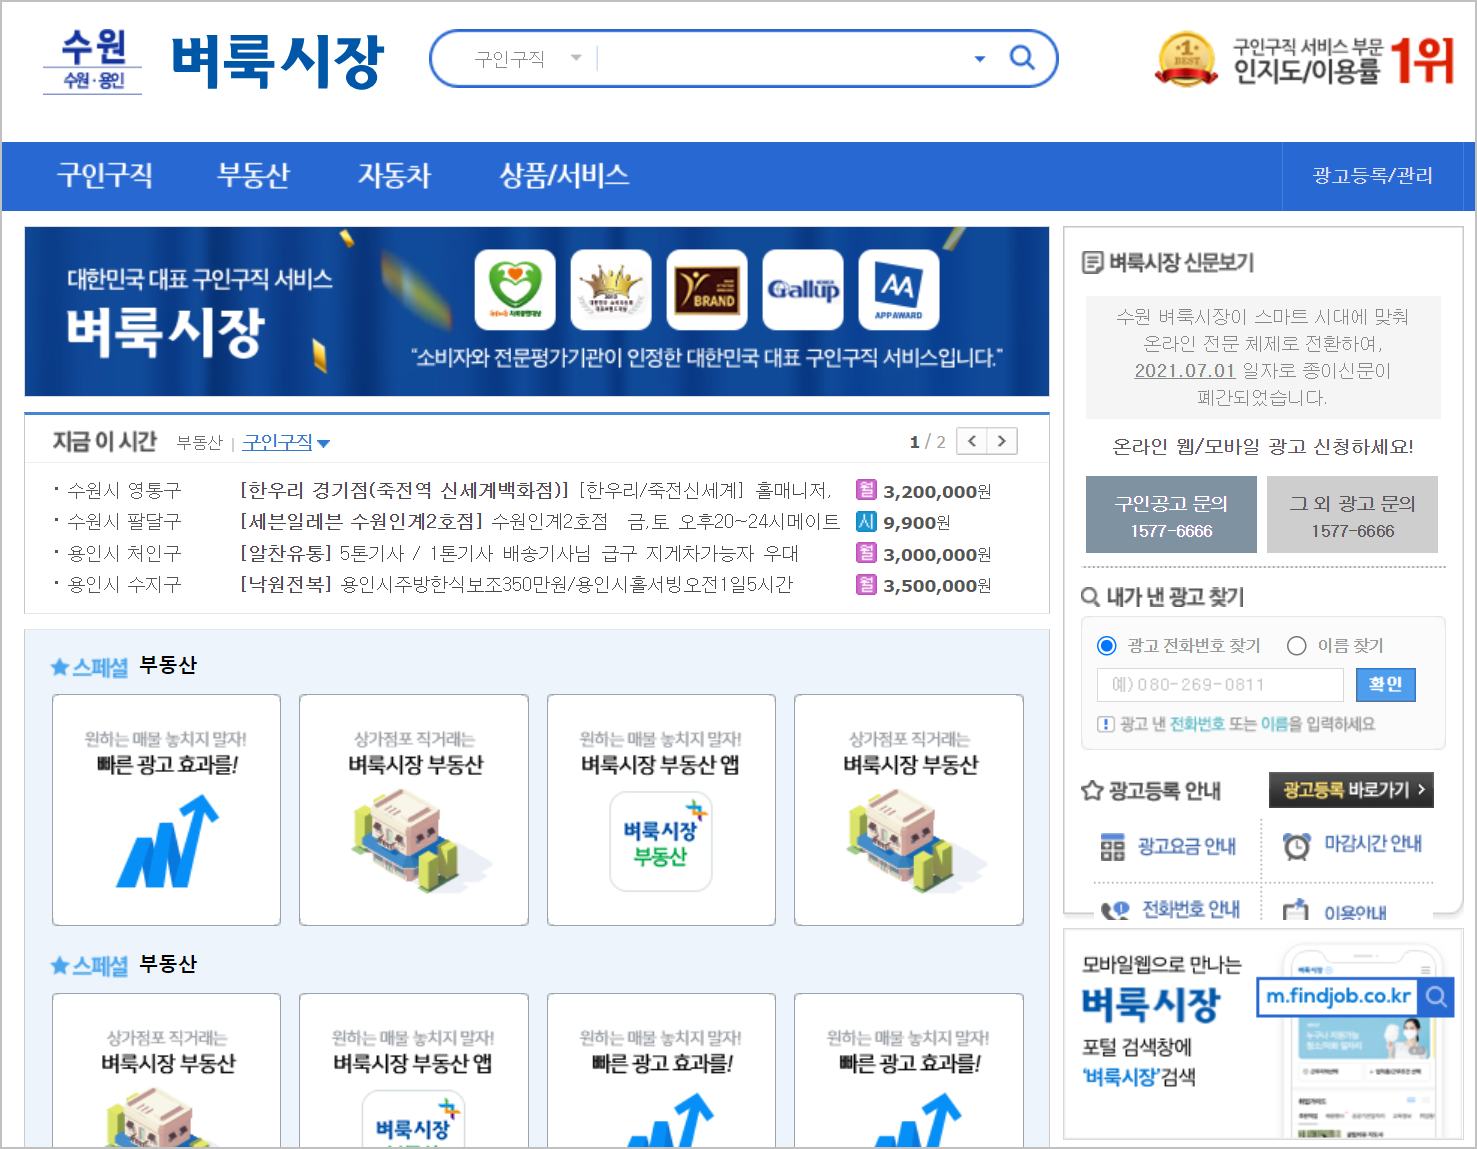Open the 세븐일레븐 수원인계2호점 listing
The image size is (1477, 1149).
(x=540, y=522)
